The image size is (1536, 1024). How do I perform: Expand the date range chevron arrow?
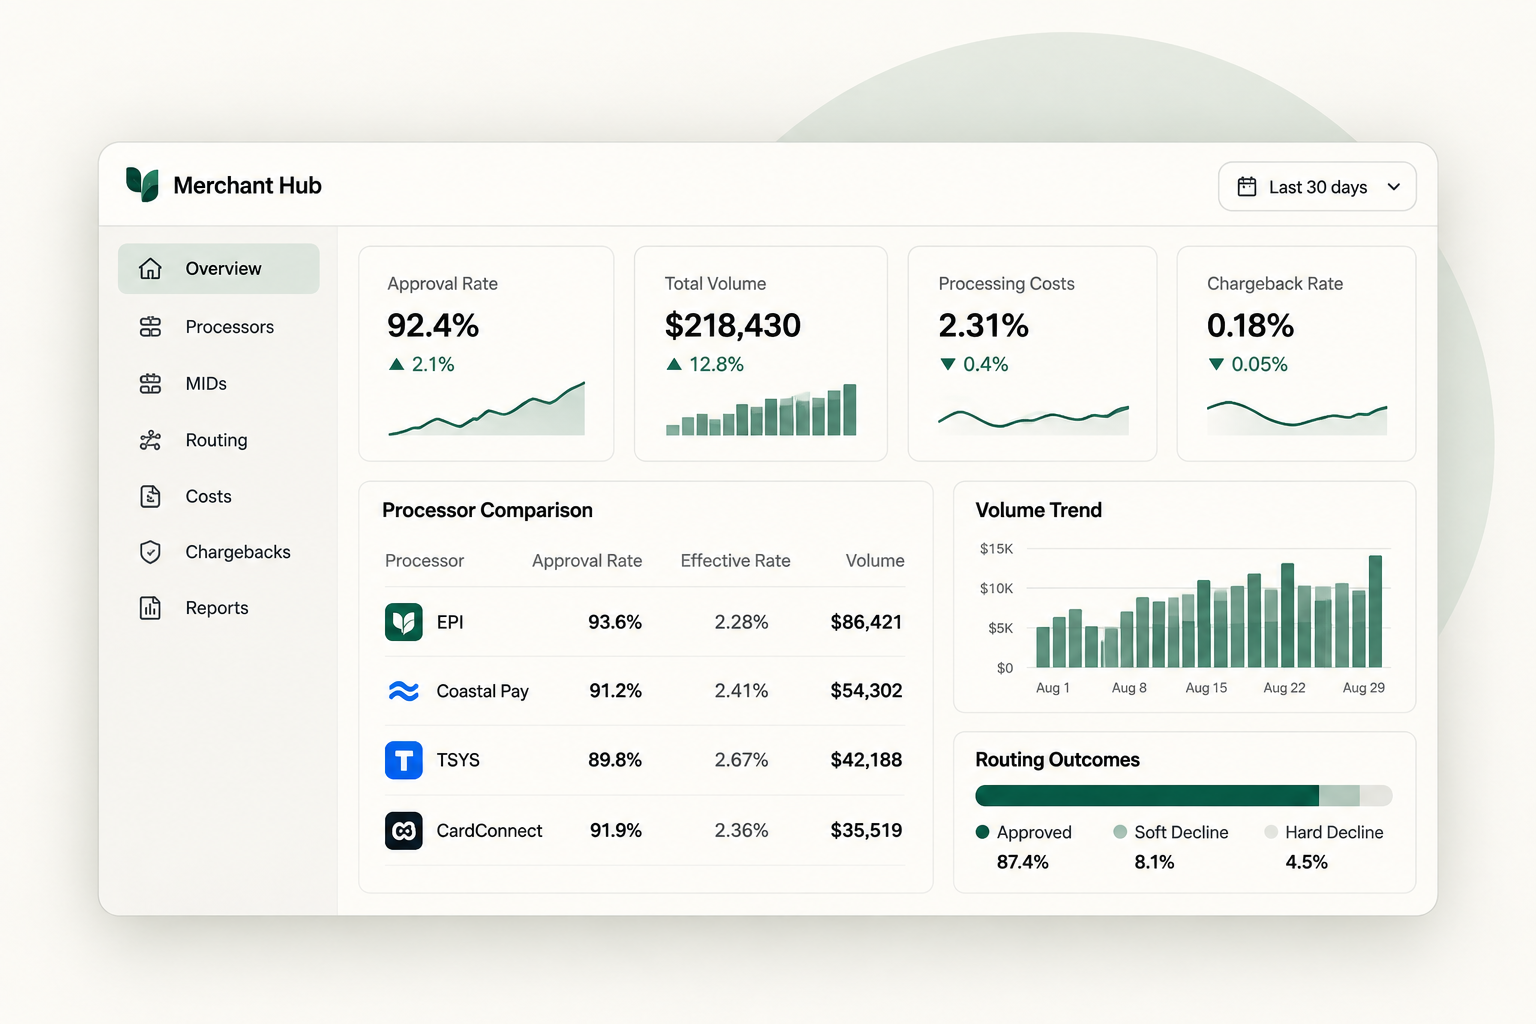[1394, 187]
